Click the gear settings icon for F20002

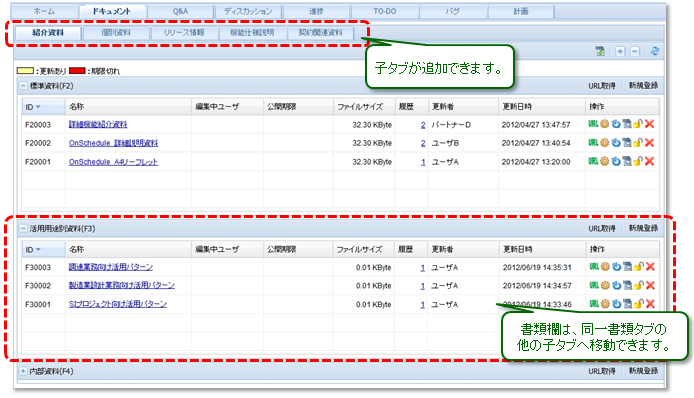click(x=605, y=143)
